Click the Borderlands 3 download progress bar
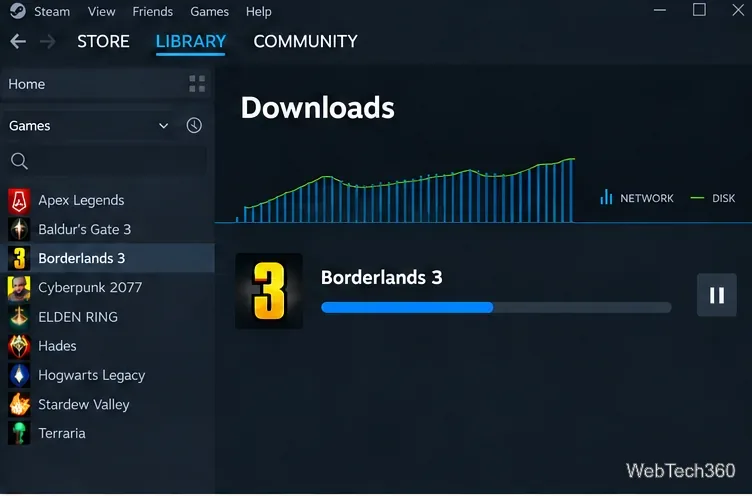This screenshot has width=752, height=496. pyautogui.click(x=496, y=307)
